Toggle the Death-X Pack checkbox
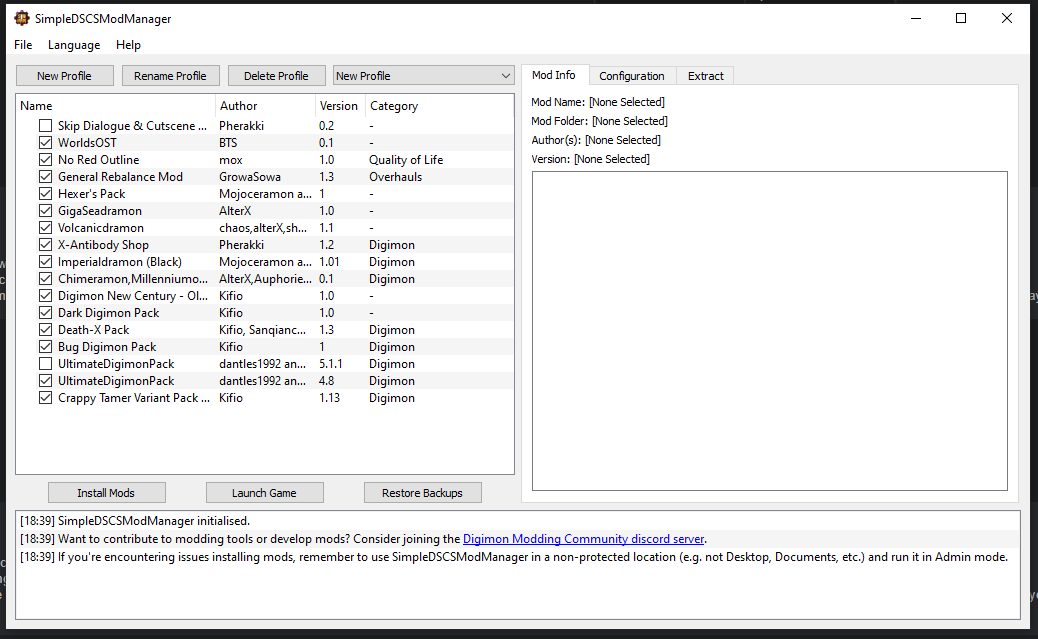The width and height of the screenshot is (1038, 639). click(x=45, y=330)
